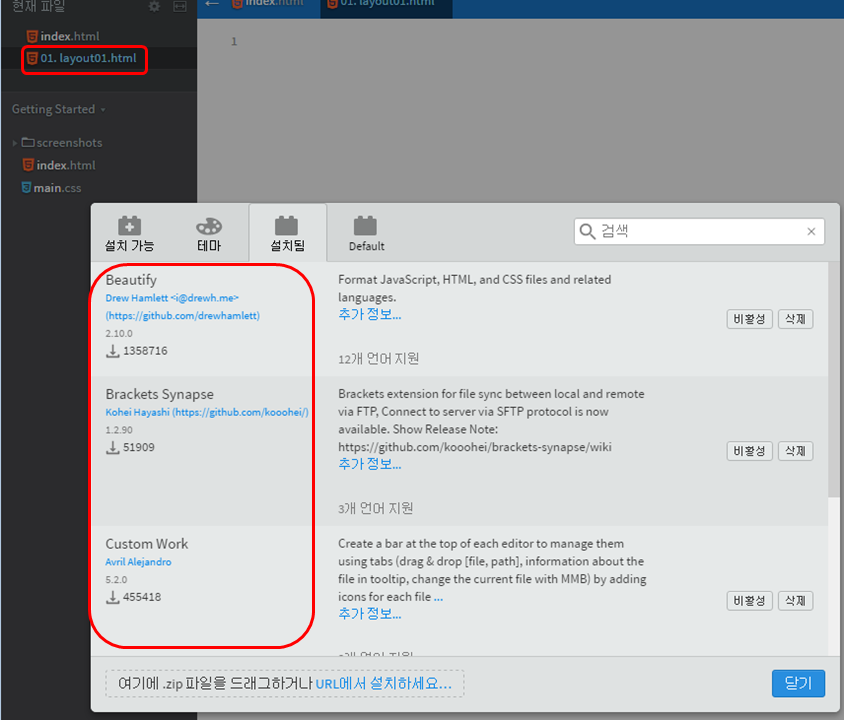The width and height of the screenshot is (844, 720).
Task: Delete Brackets Synapse with 삭제
Action: pos(795,451)
